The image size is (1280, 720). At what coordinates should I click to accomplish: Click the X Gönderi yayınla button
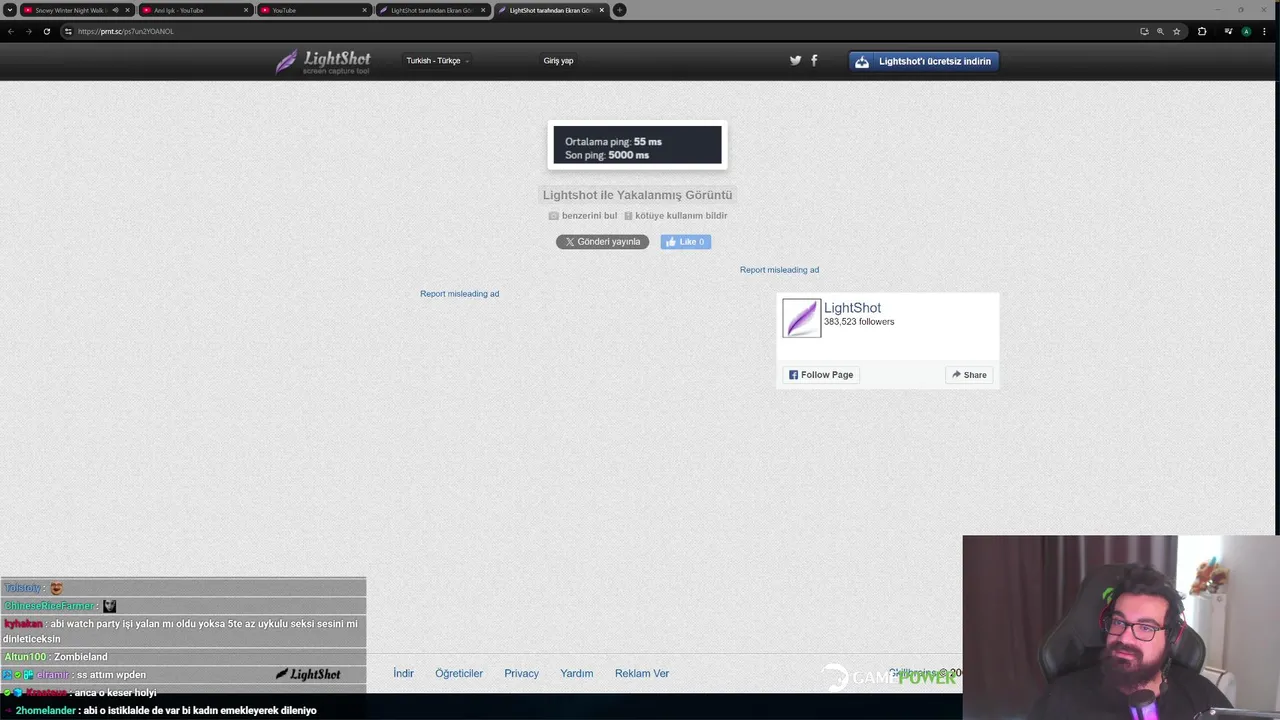(602, 241)
